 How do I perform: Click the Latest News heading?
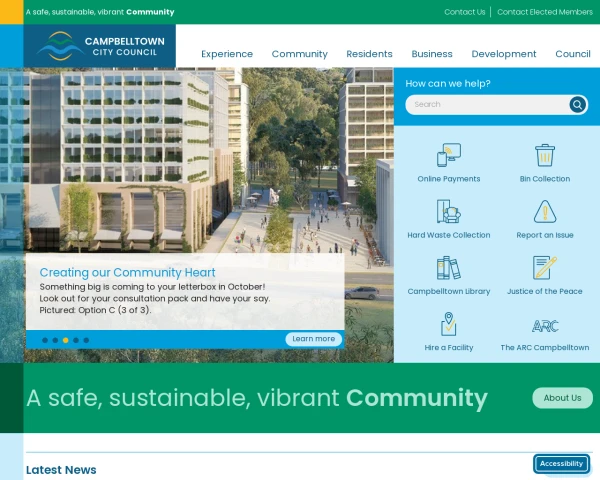[x=61, y=470]
